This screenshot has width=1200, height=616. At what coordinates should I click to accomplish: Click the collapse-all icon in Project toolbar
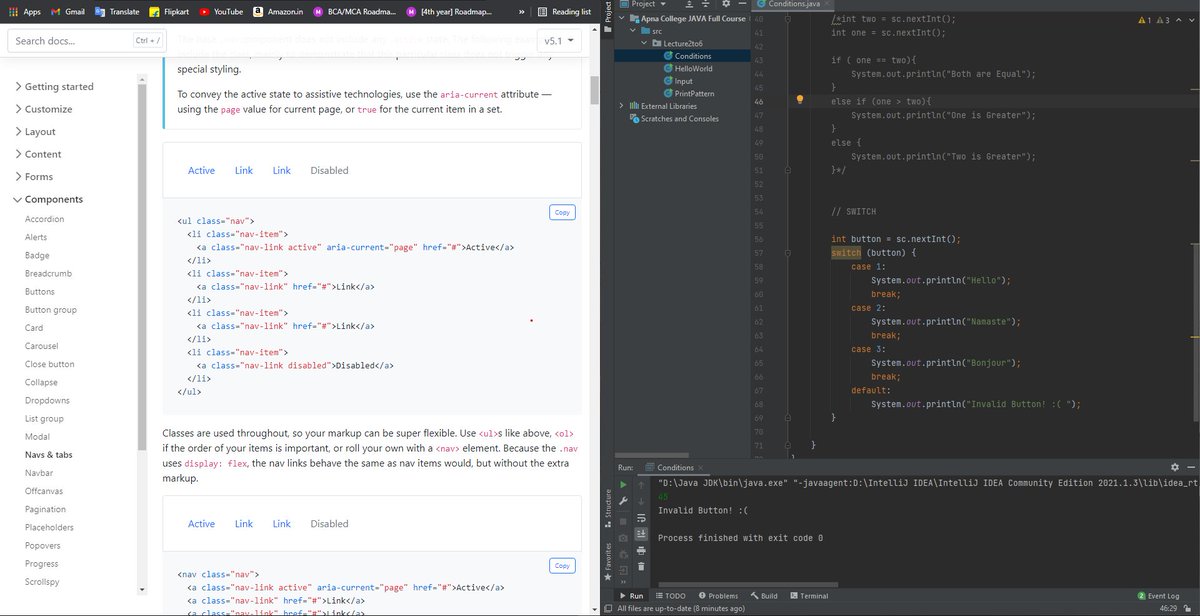pos(705,5)
